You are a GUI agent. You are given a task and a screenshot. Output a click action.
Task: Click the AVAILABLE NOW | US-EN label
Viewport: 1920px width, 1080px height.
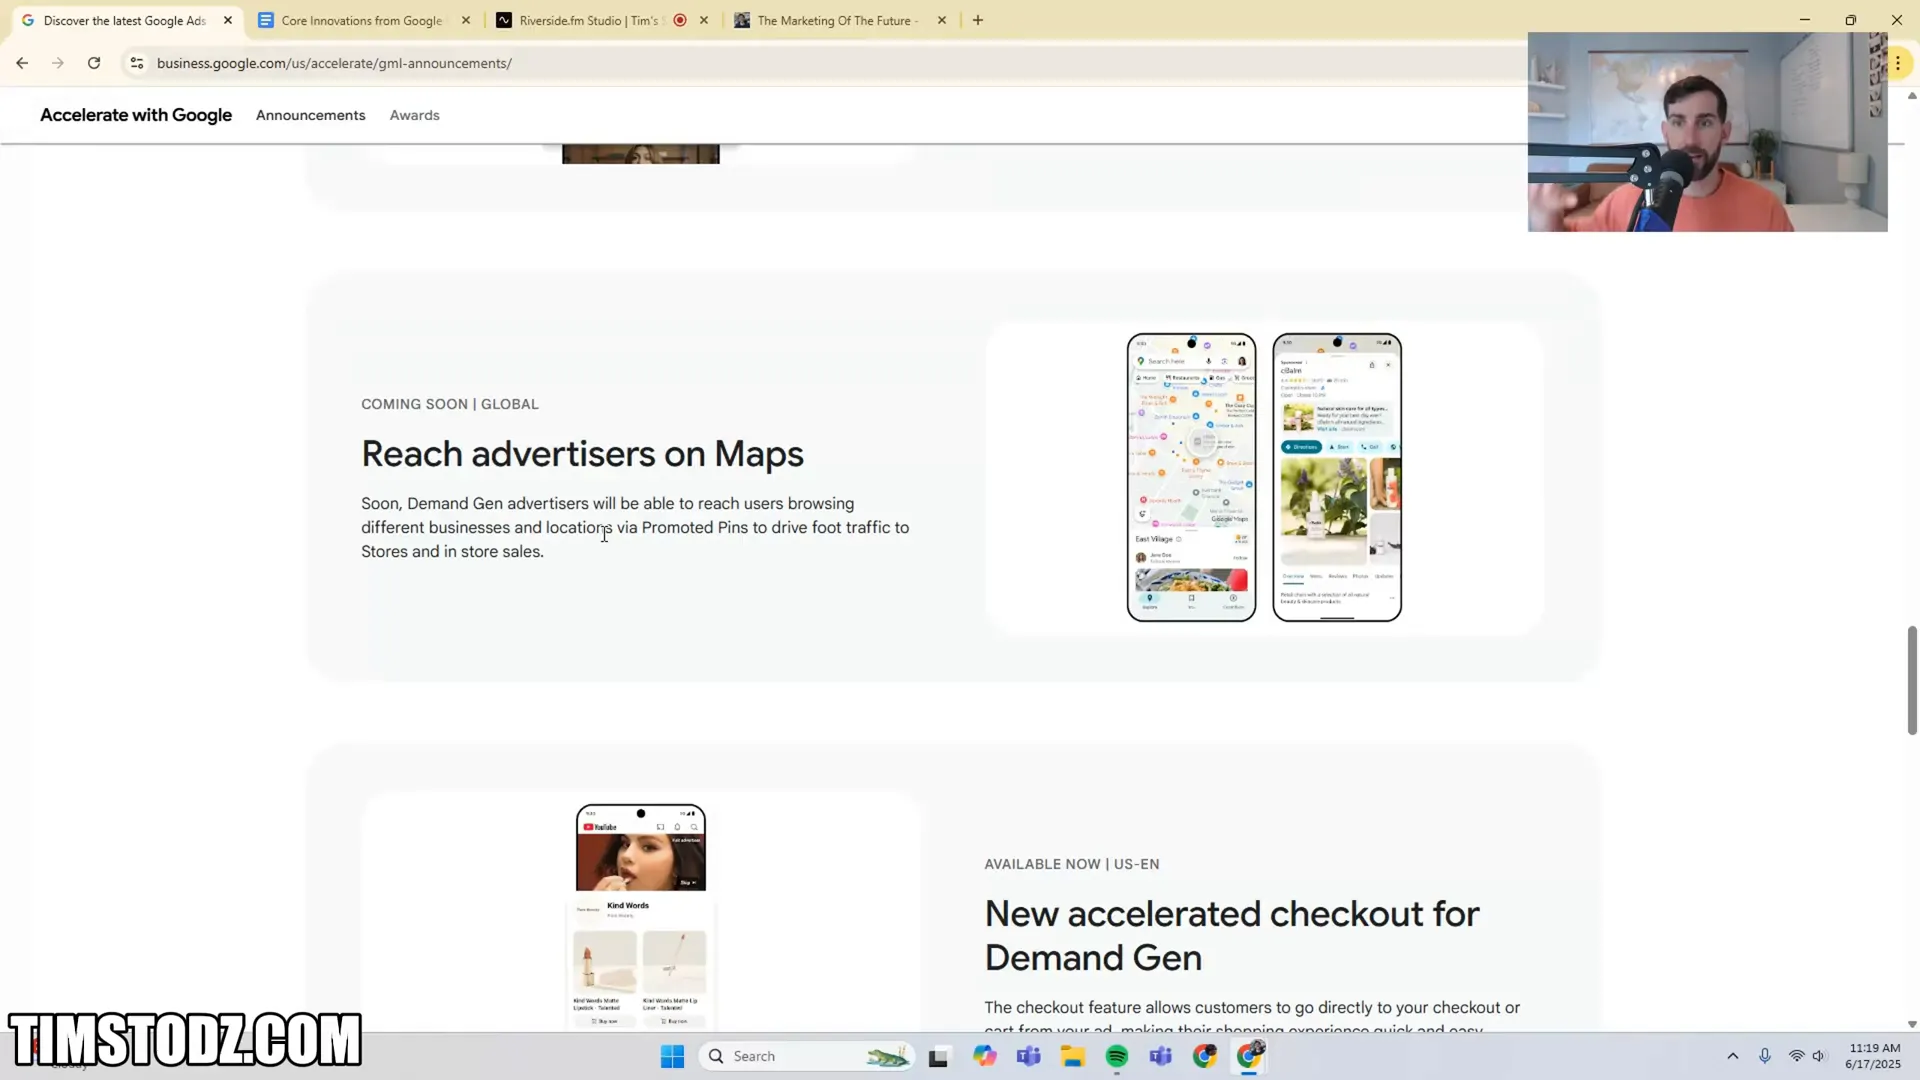(x=1072, y=864)
